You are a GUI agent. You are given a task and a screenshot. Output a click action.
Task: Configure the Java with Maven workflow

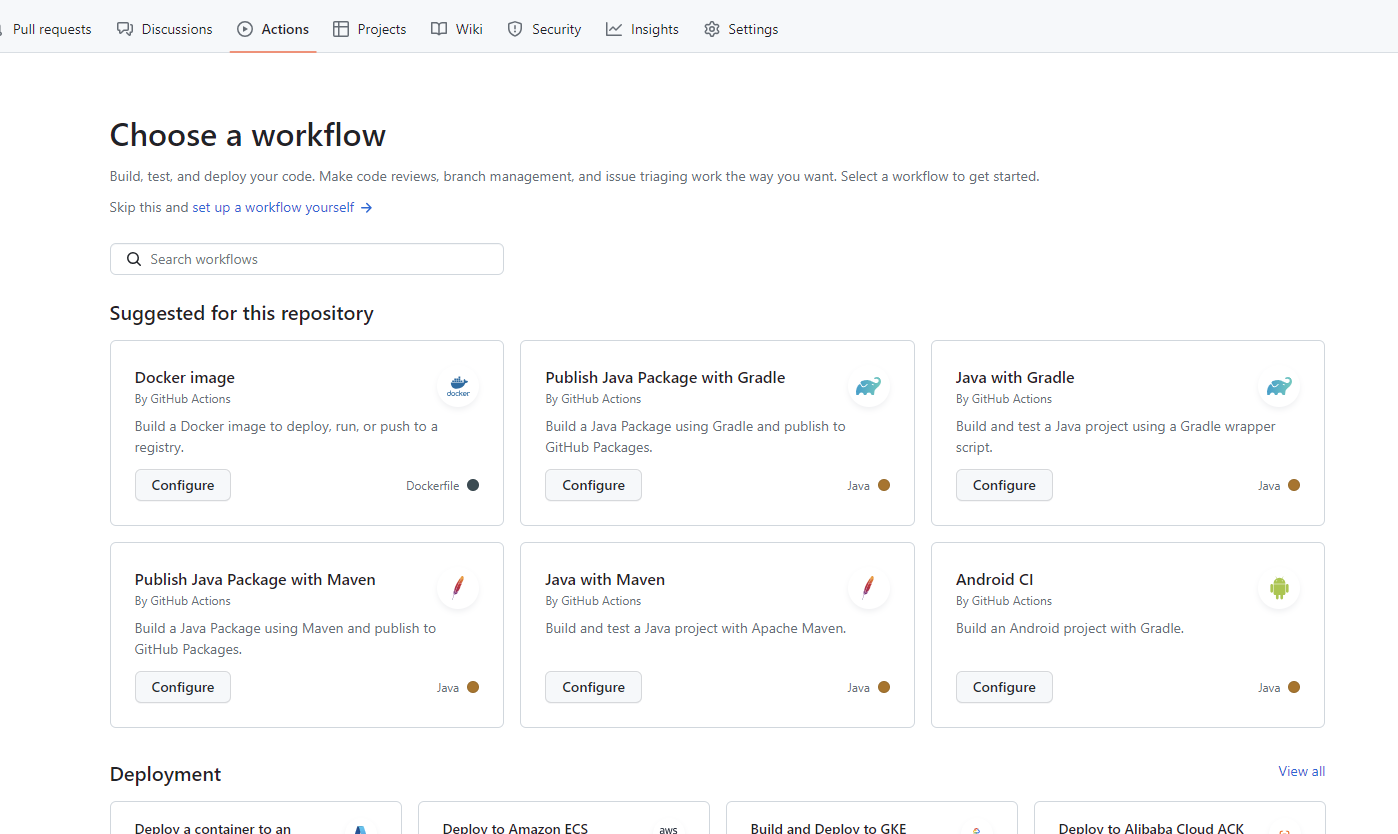(x=593, y=687)
